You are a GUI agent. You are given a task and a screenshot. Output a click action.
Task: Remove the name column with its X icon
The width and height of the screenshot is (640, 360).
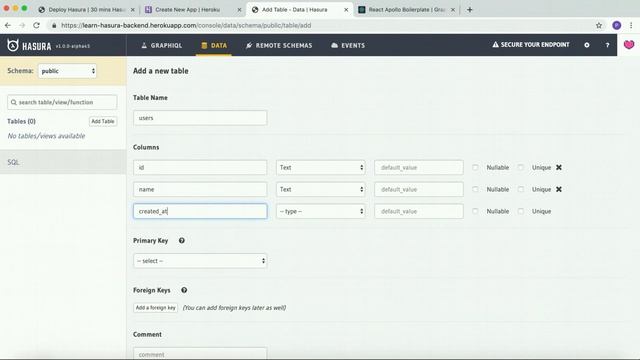pos(559,189)
